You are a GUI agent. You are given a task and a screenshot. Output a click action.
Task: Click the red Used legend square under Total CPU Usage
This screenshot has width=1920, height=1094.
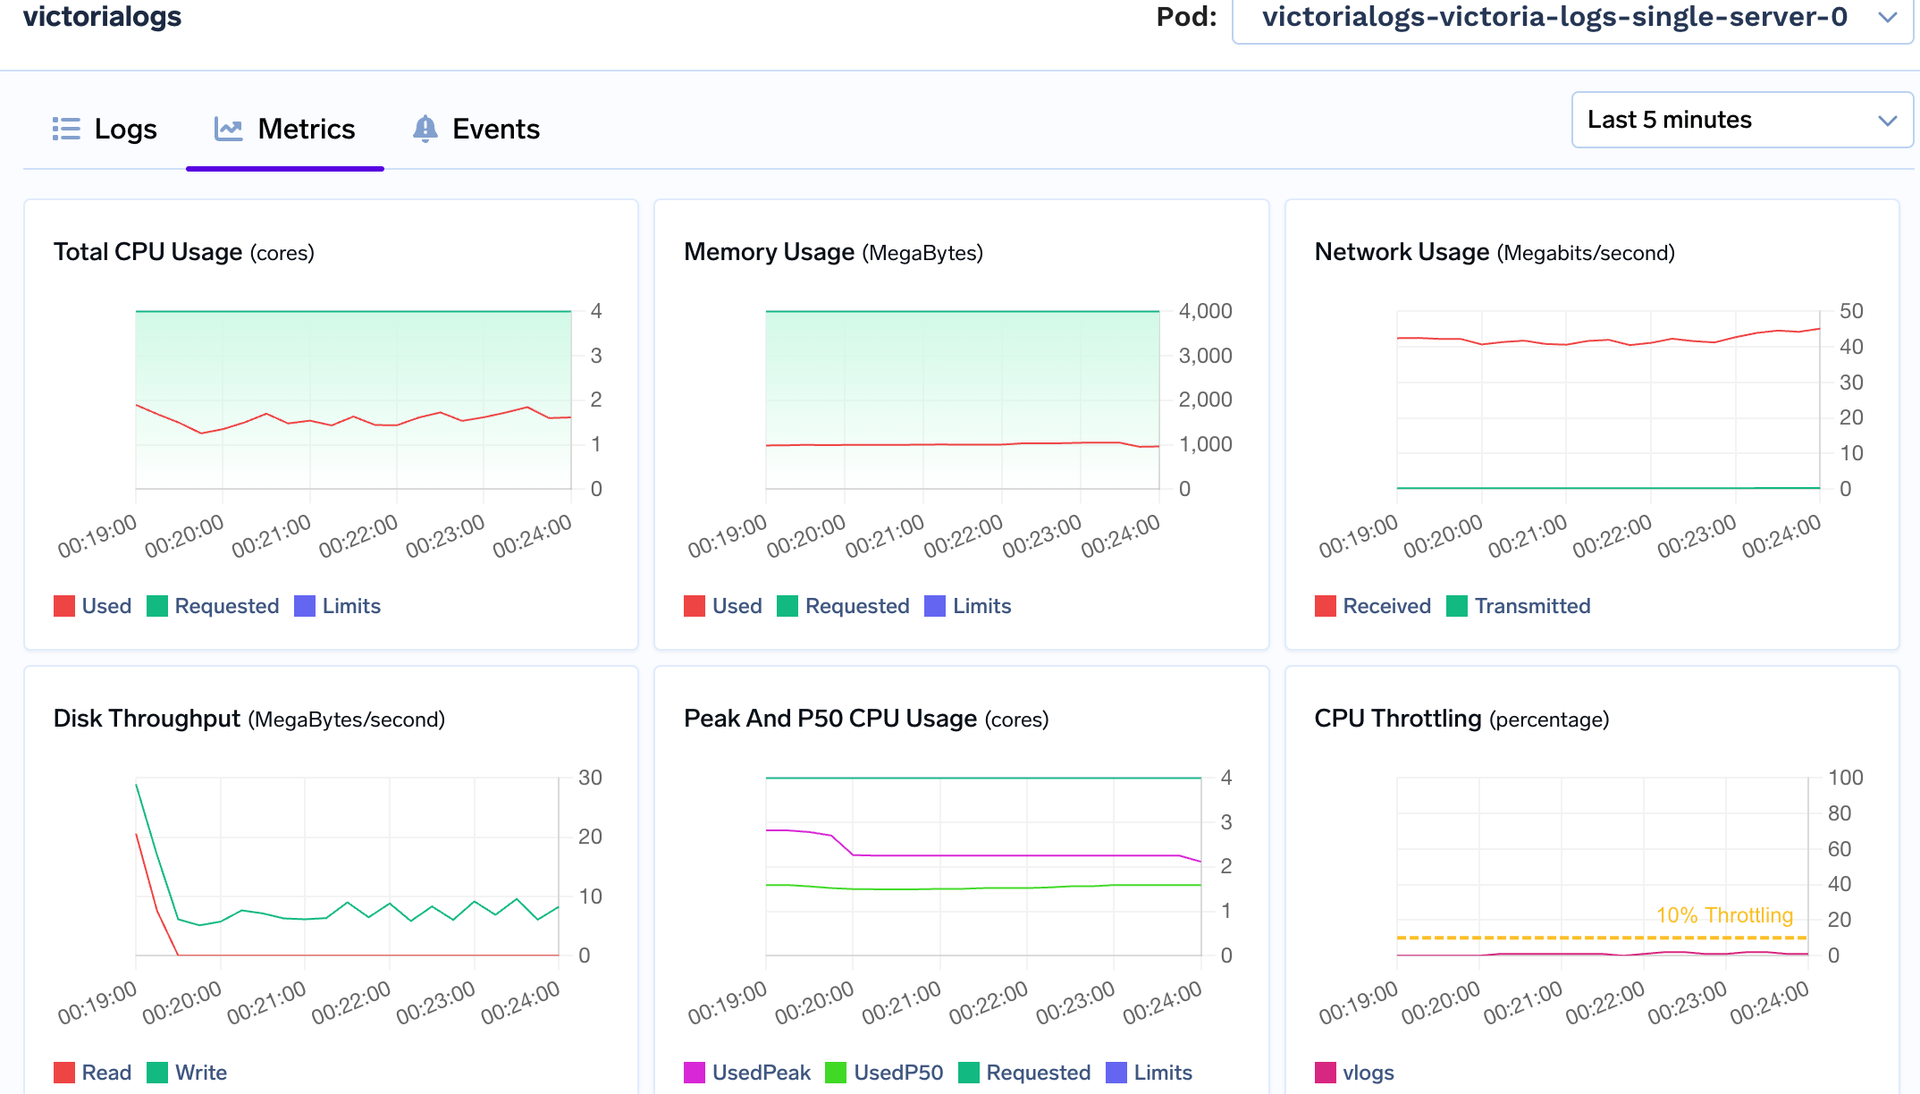coord(64,605)
